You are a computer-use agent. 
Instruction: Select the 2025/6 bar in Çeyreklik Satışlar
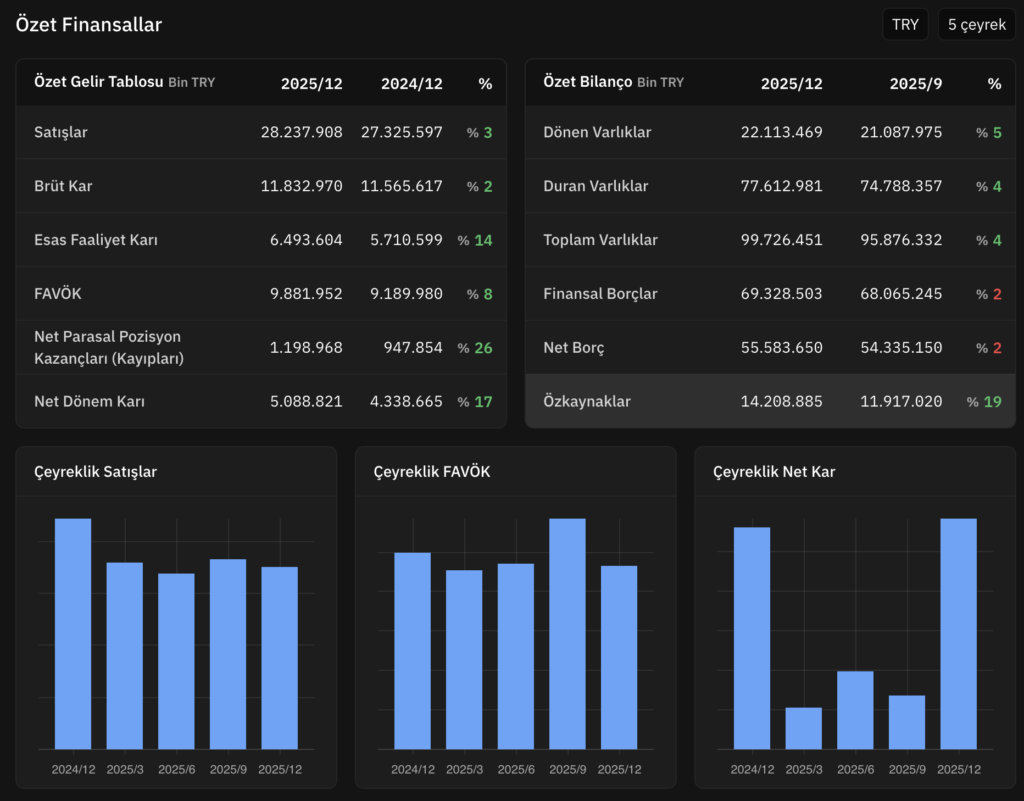[176, 661]
